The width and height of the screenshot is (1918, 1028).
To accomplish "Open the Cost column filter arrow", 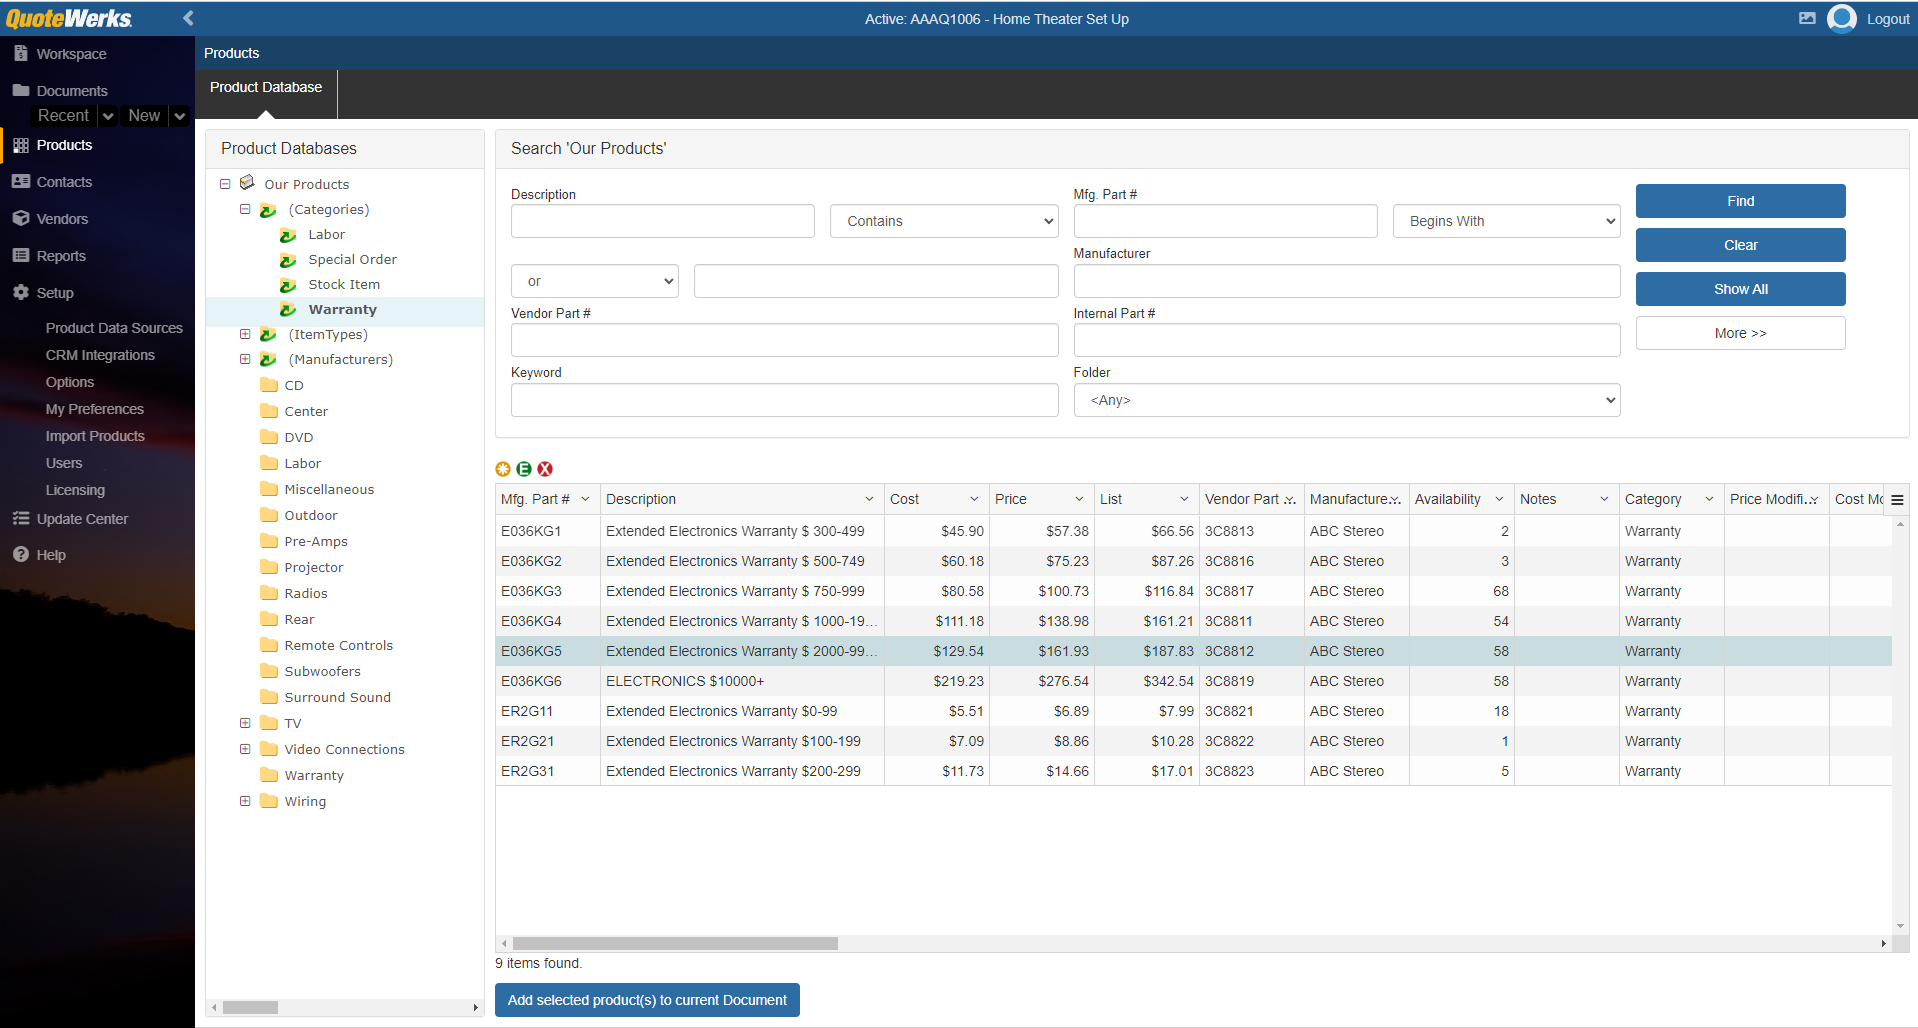I will (x=974, y=499).
